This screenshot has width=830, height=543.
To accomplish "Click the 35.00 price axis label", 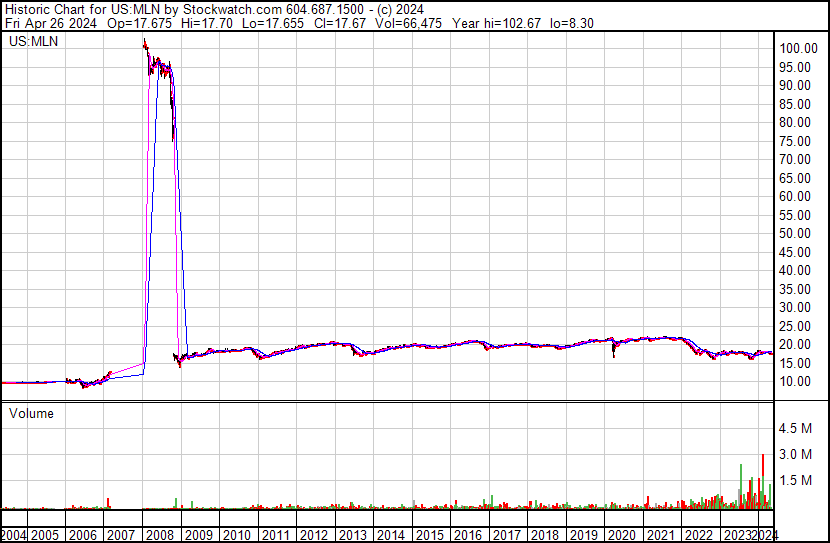I will click(x=795, y=289).
